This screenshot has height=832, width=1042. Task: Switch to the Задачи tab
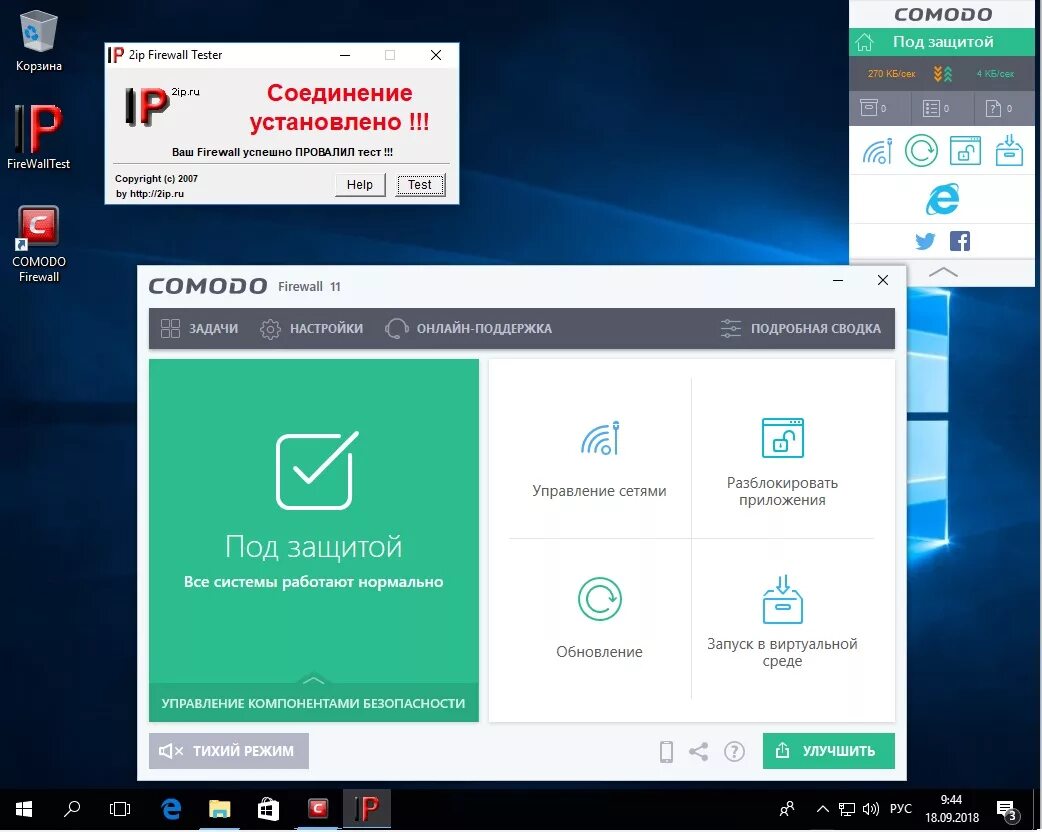(198, 328)
